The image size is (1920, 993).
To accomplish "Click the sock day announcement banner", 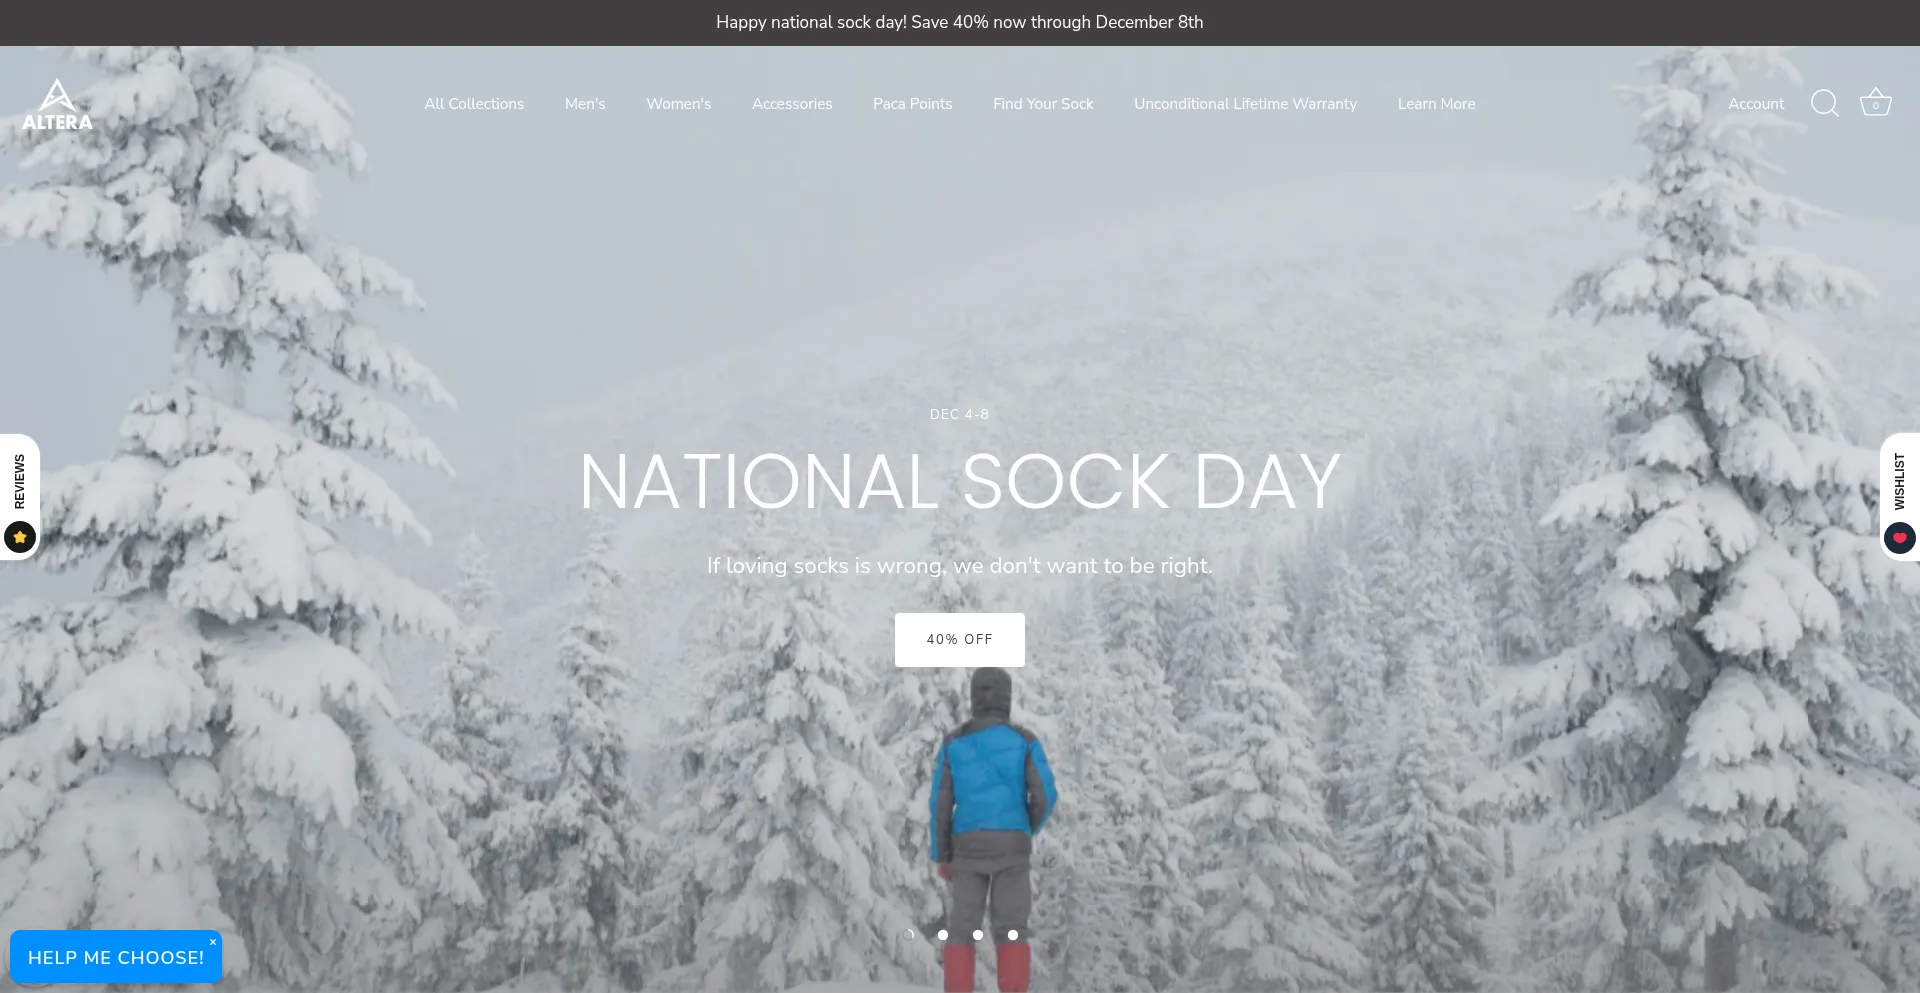I will click(x=960, y=22).
